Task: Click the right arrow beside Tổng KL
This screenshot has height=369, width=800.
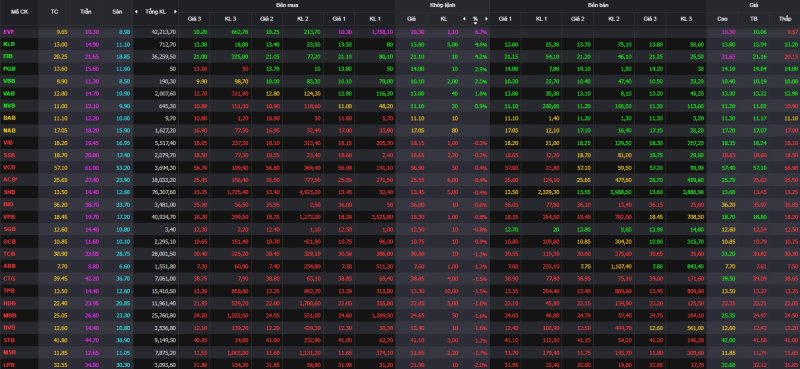Action: pyautogui.click(x=176, y=11)
